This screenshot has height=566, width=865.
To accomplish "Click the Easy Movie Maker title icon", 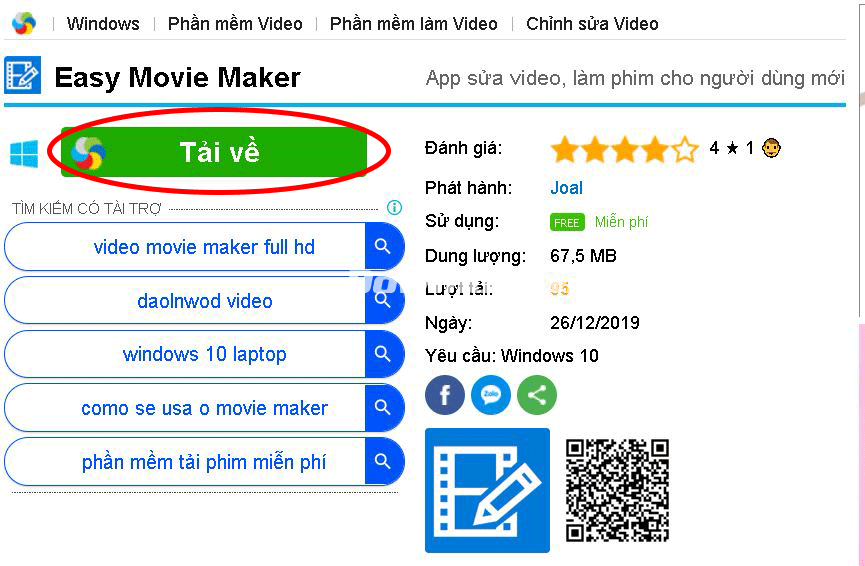I will 23,75.
